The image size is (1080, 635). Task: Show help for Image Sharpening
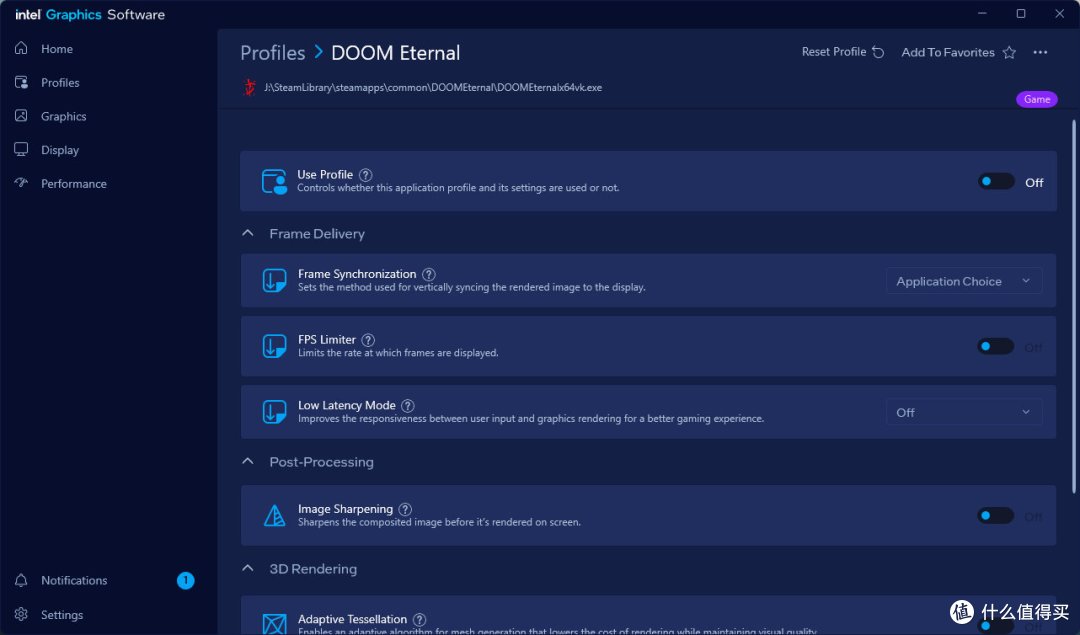[405, 510]
